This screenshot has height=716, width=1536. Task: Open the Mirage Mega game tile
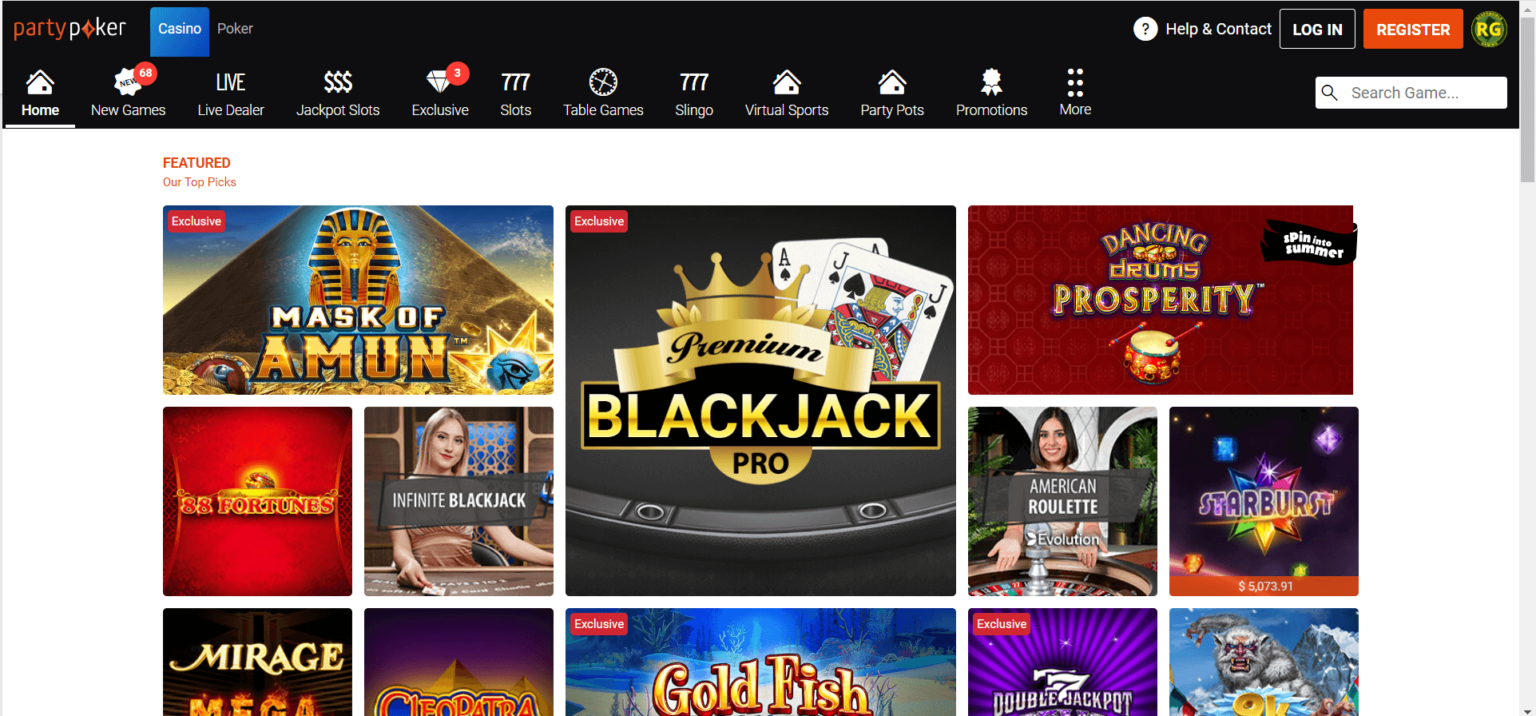click(x=257, y=662)
